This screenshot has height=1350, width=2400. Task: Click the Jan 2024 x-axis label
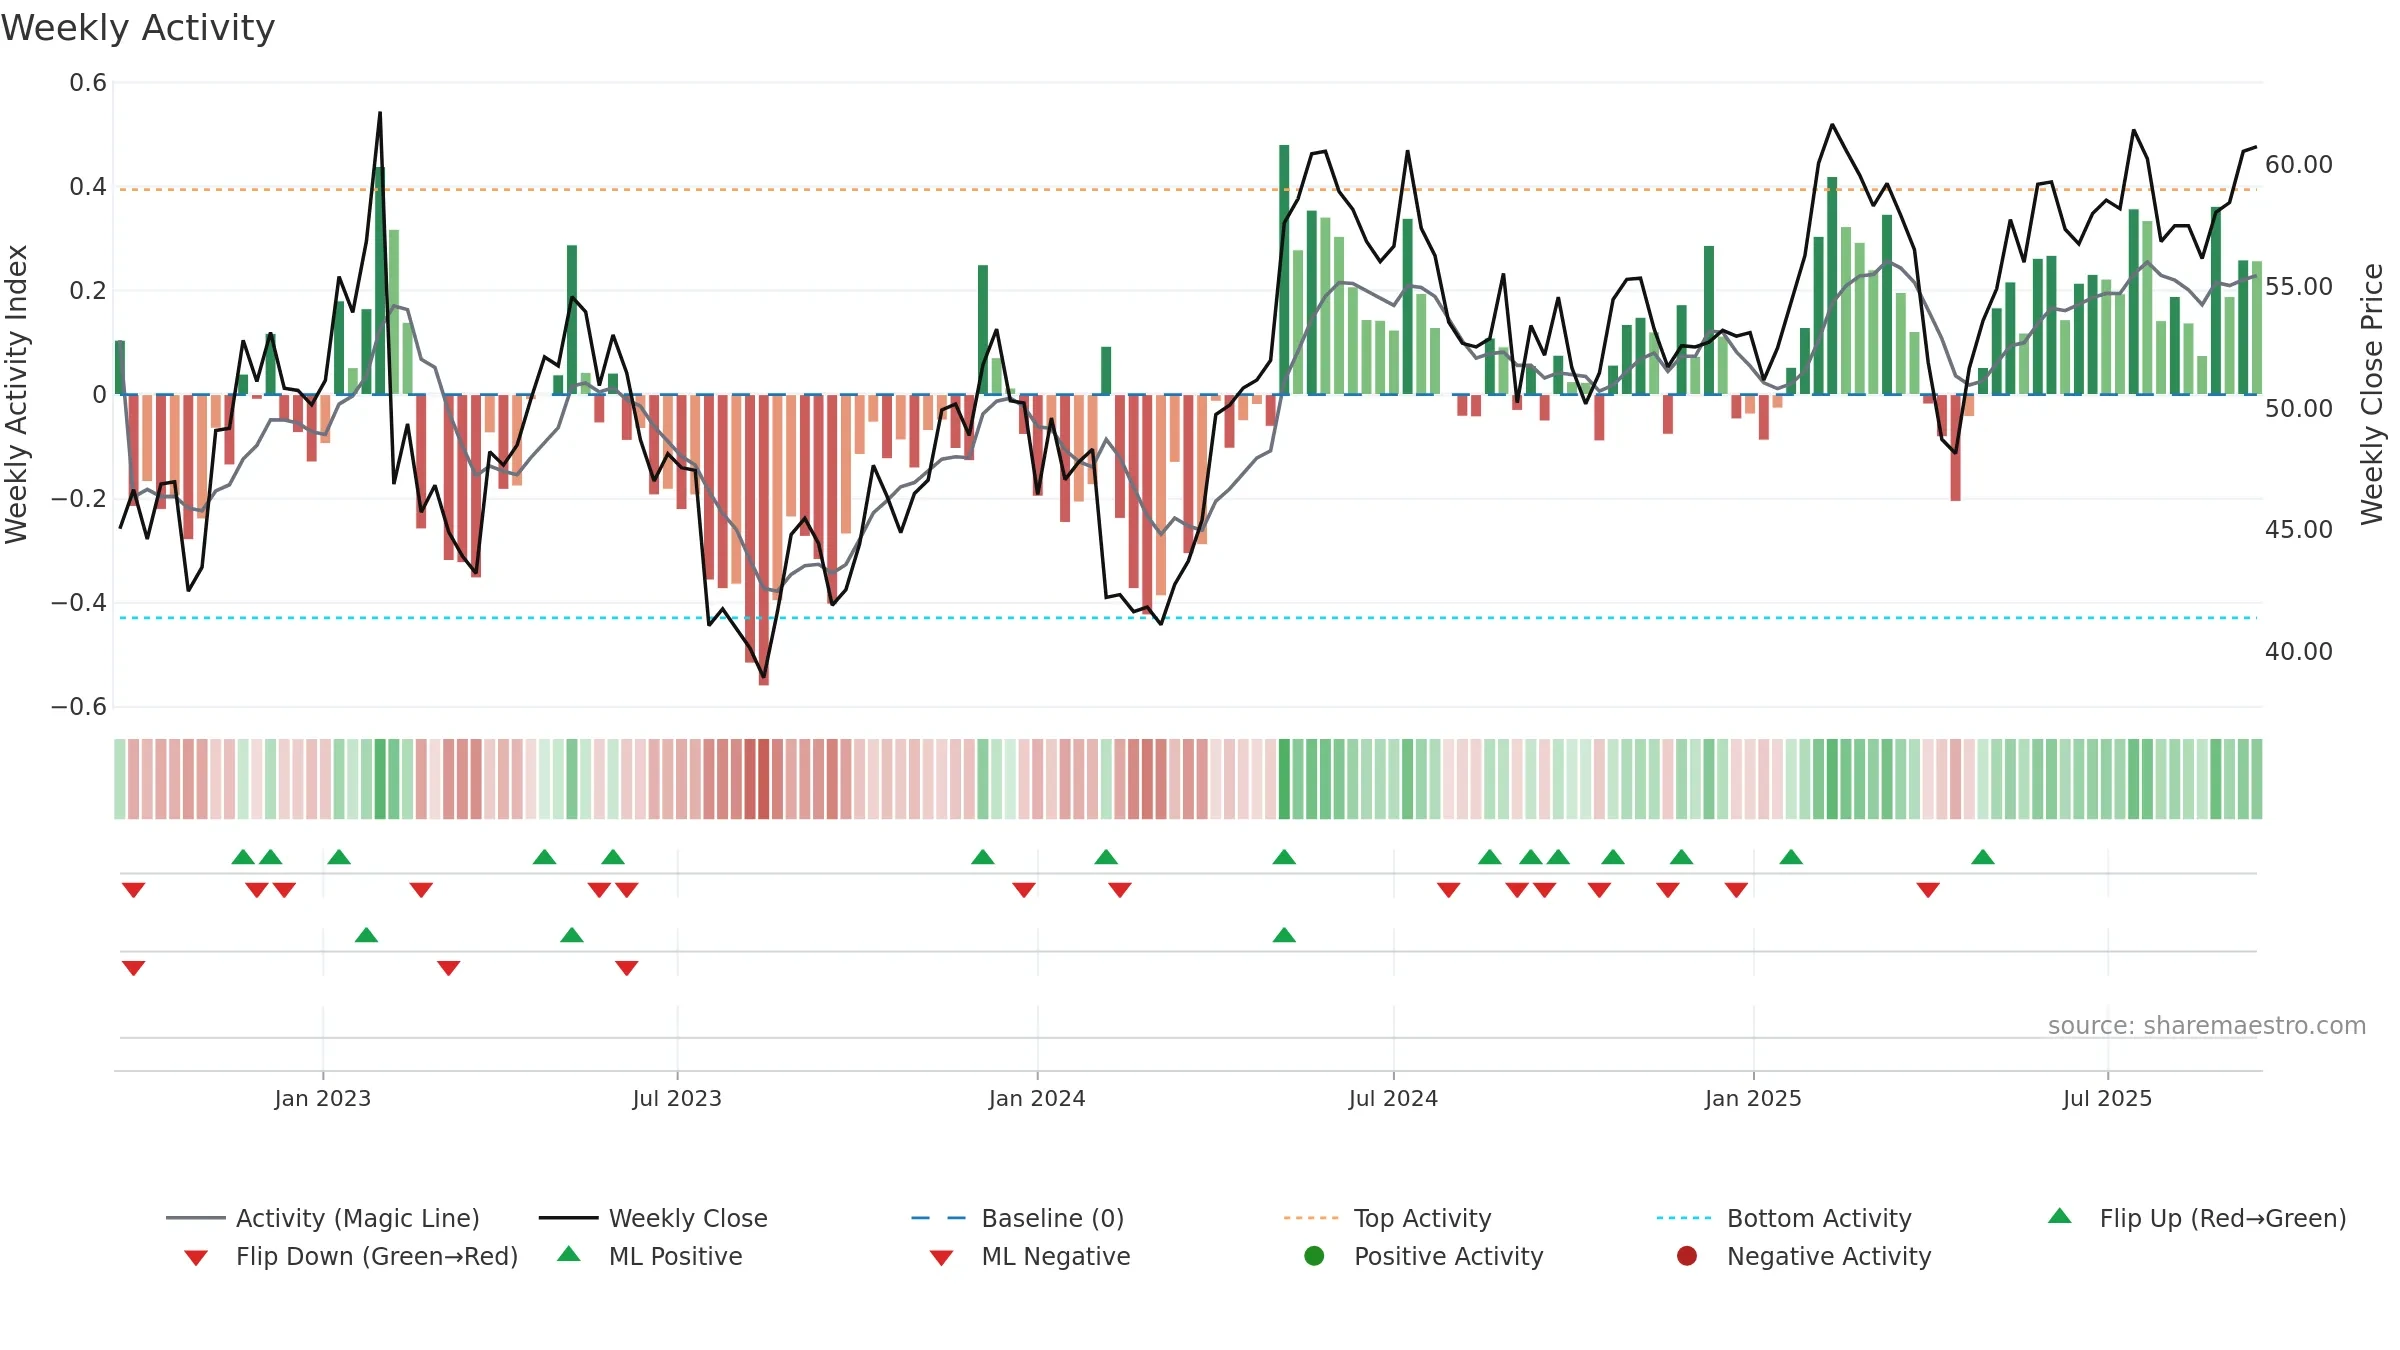[x=1037, y=1098]
